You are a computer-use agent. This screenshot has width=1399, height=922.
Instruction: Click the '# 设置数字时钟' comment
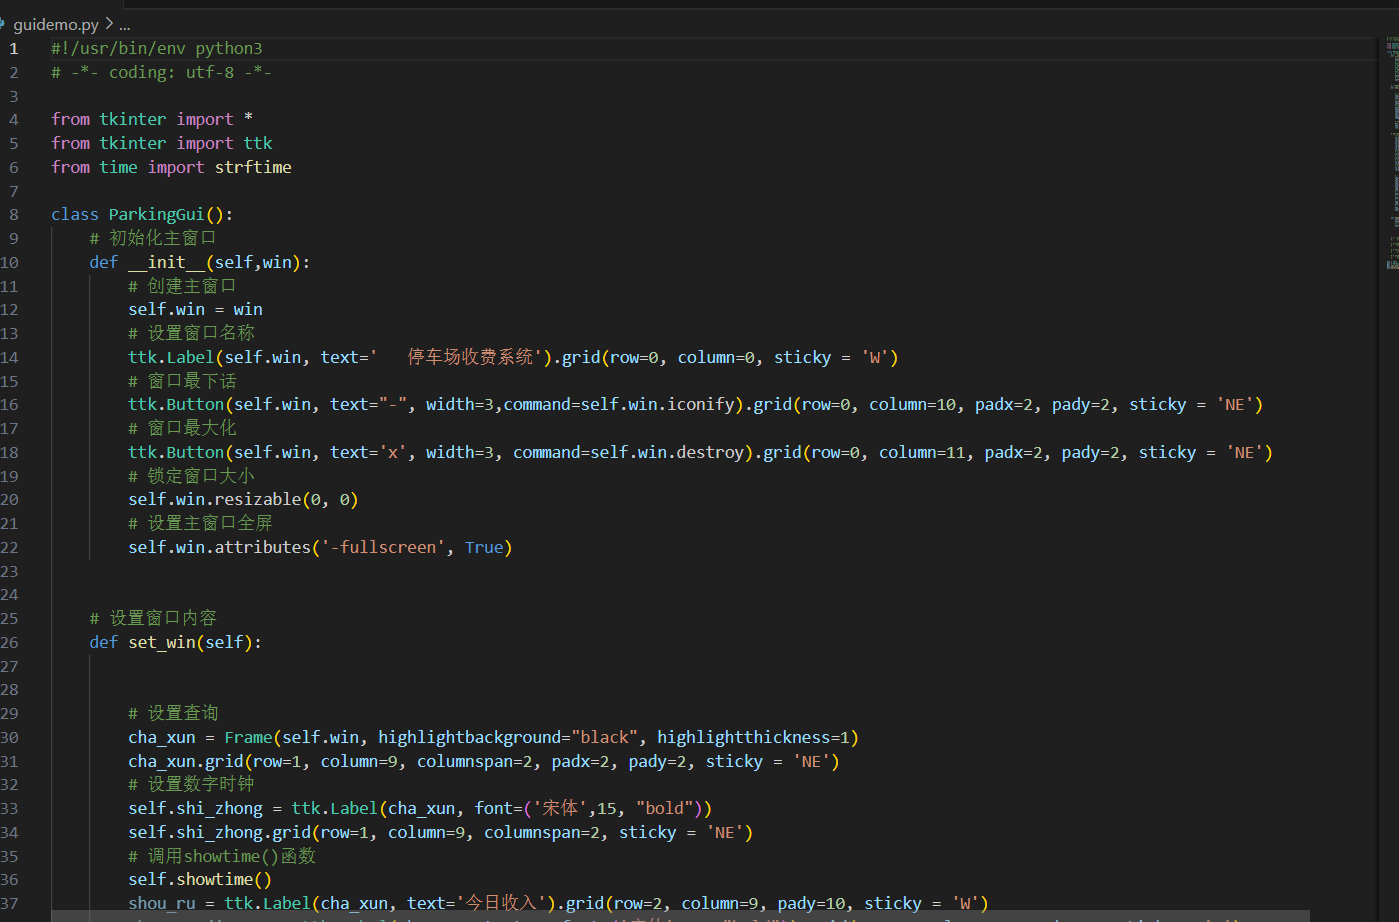tap(191, 784)
